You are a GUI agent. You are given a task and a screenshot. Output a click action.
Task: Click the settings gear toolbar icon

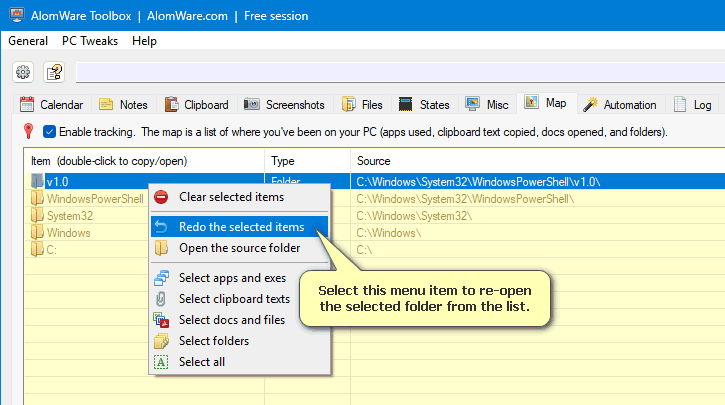coord(24,72)
